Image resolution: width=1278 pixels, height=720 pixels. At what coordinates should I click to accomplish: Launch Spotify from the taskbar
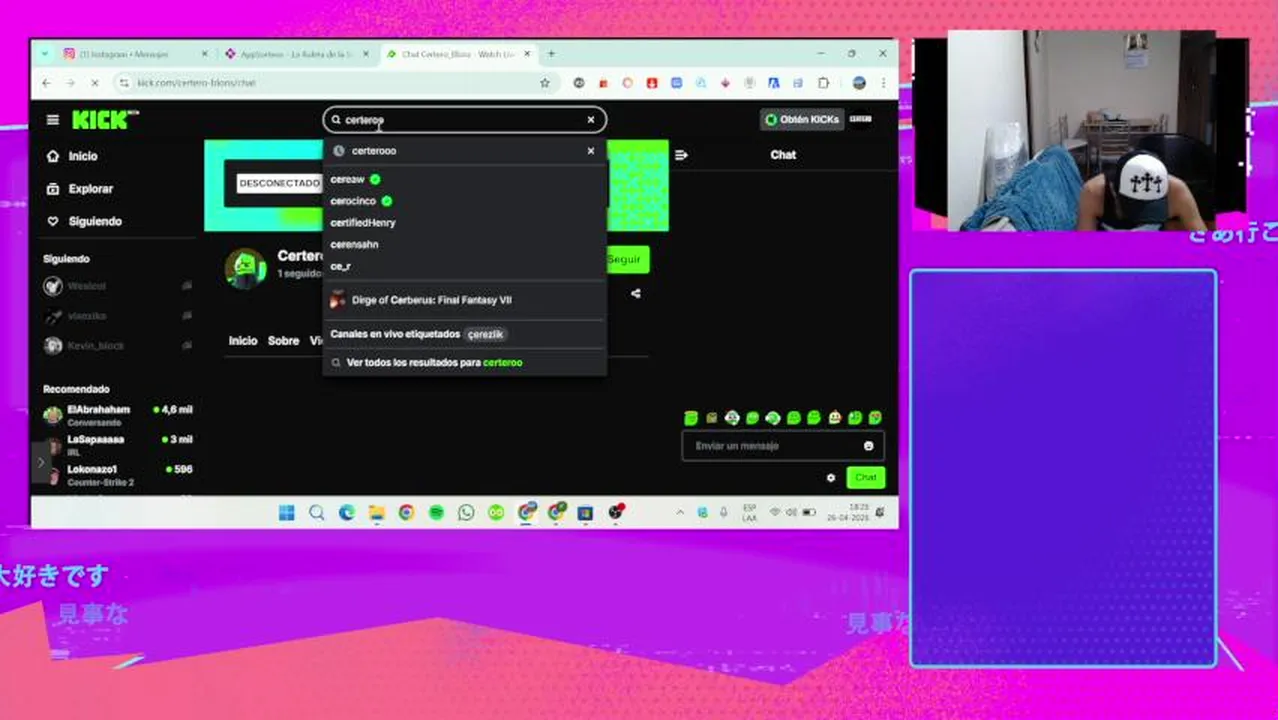tap(436, 513)
